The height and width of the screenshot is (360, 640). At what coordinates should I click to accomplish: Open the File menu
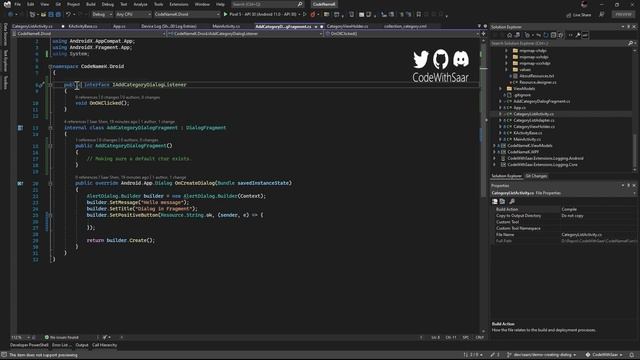point(18,4)
